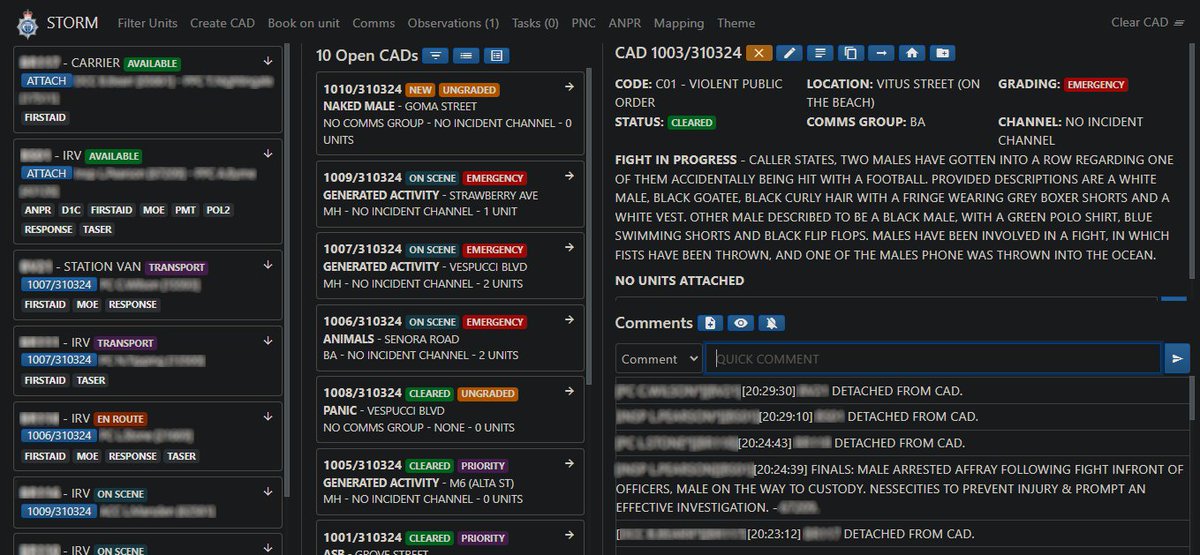
Task: Open Filter Units in the top menu
Action: (x=148, y=23)
